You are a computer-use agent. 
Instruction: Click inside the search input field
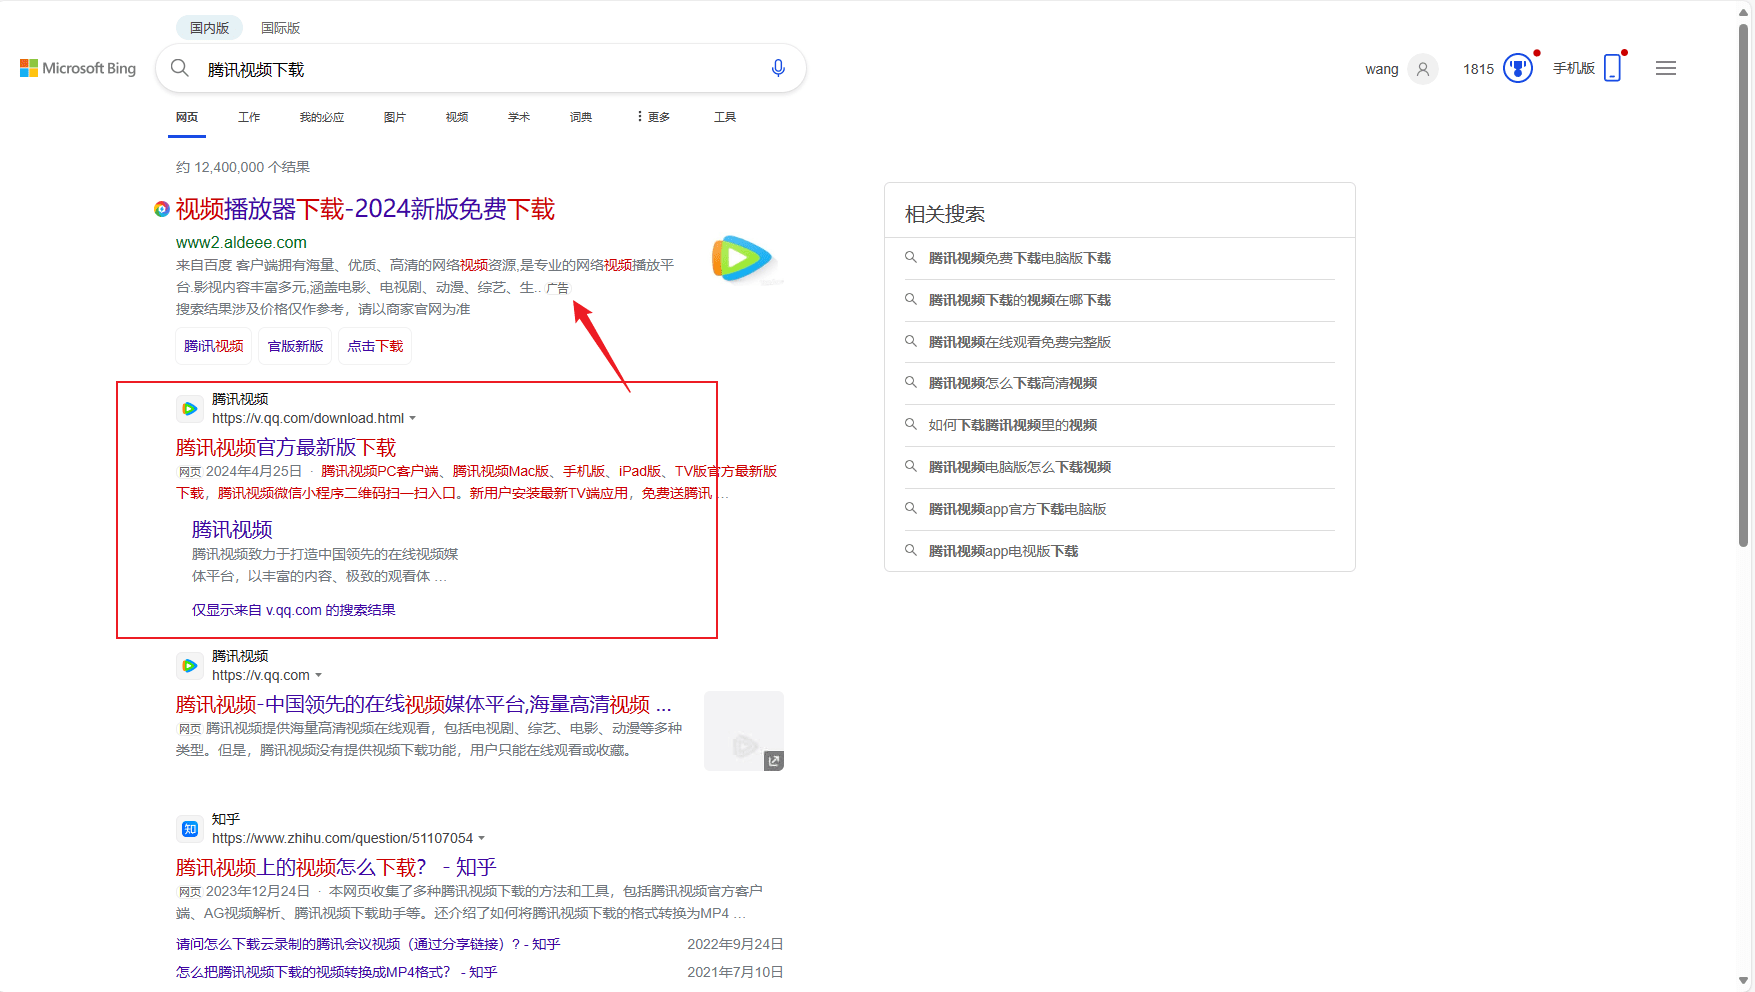[480, 69]
